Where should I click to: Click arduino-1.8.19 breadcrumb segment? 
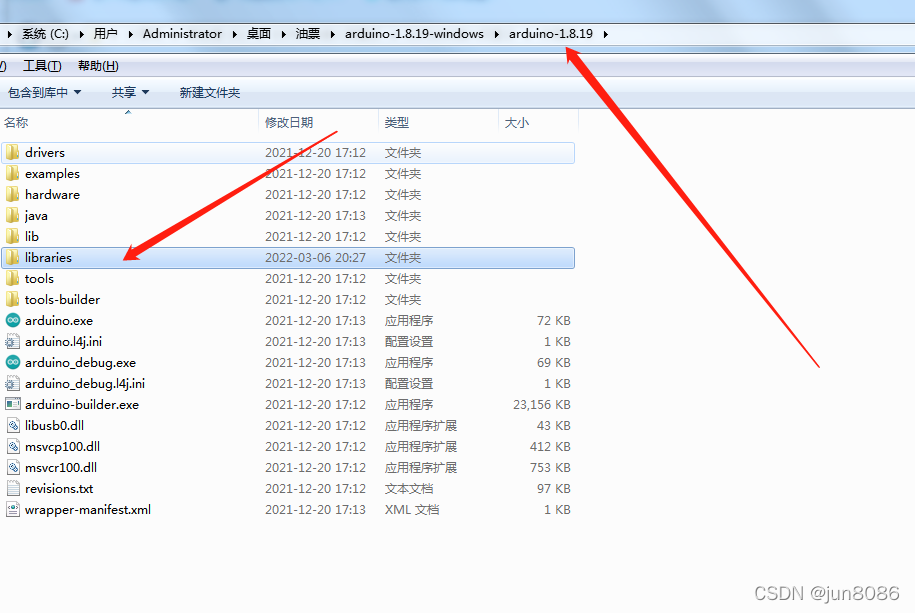551,34
